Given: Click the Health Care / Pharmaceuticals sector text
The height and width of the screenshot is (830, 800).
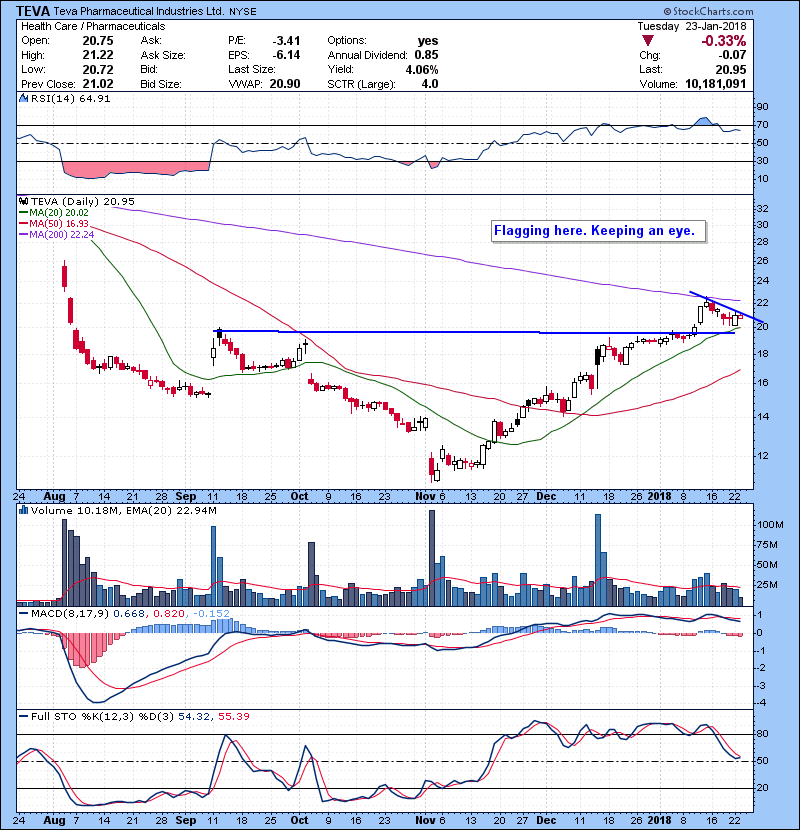Looking at the screenshot, I should (93, 26).
